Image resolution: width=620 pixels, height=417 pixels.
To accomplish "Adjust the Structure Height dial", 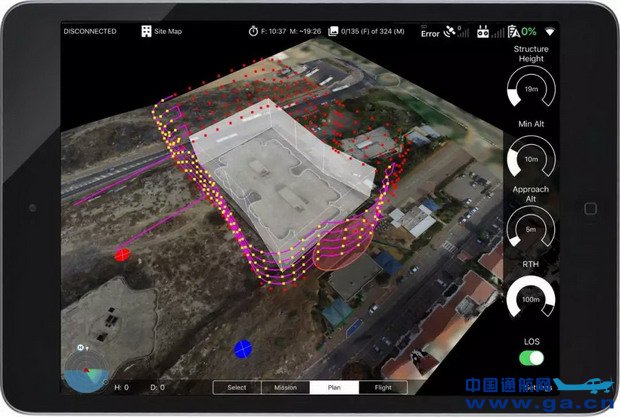I will click(531, 94).
